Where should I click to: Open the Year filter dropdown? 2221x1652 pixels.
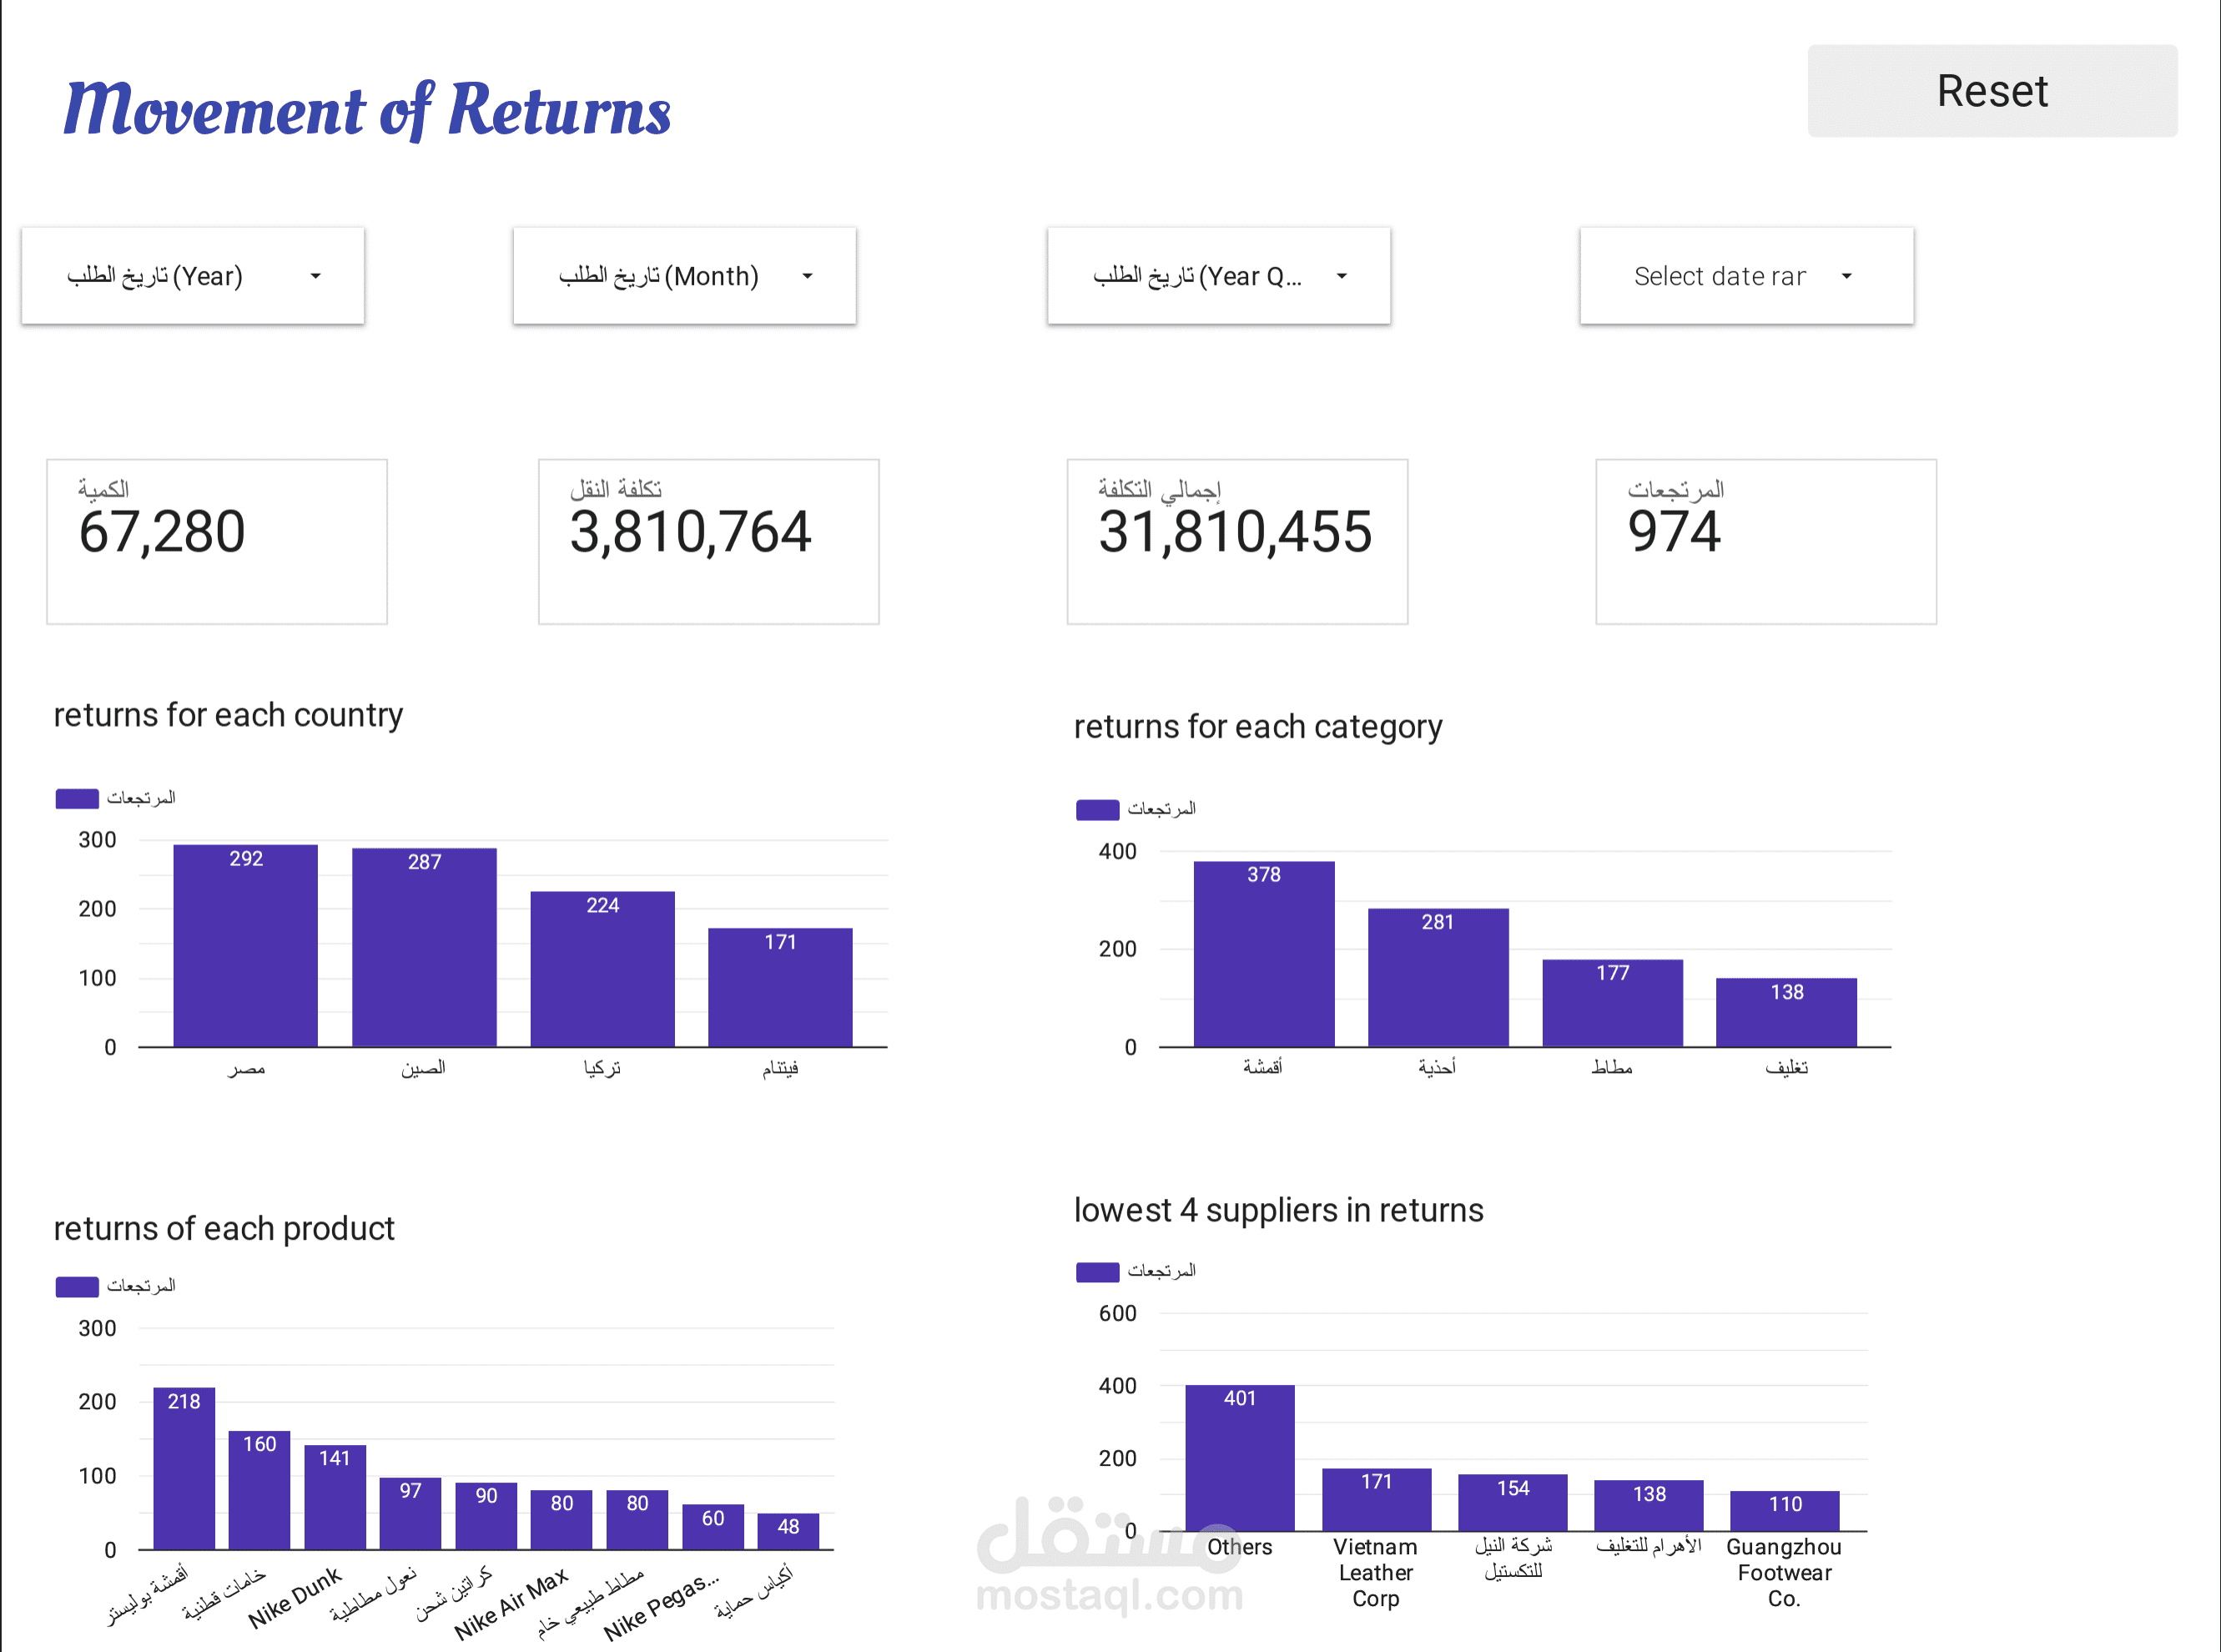[x=193, y=276]
